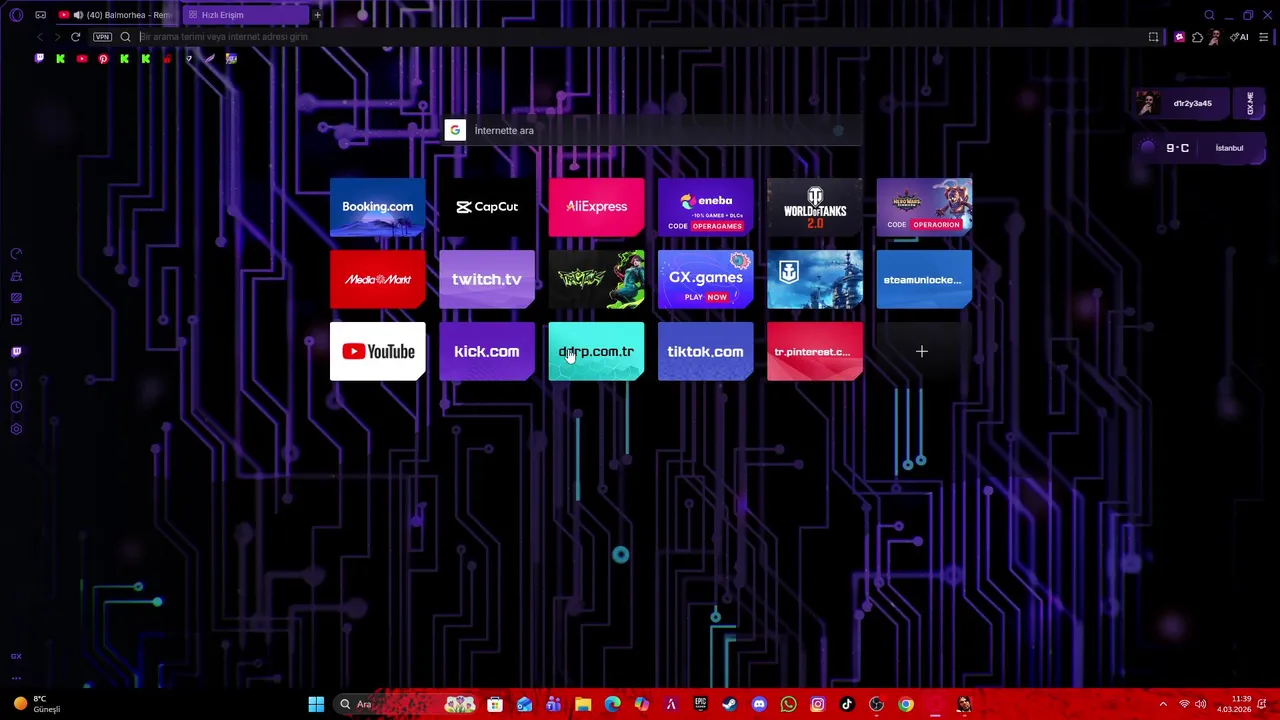Open the AliExpress speed dial tile
Image resolution: width=1280 pixels, height=720 pixels.
tap(596, 207)
